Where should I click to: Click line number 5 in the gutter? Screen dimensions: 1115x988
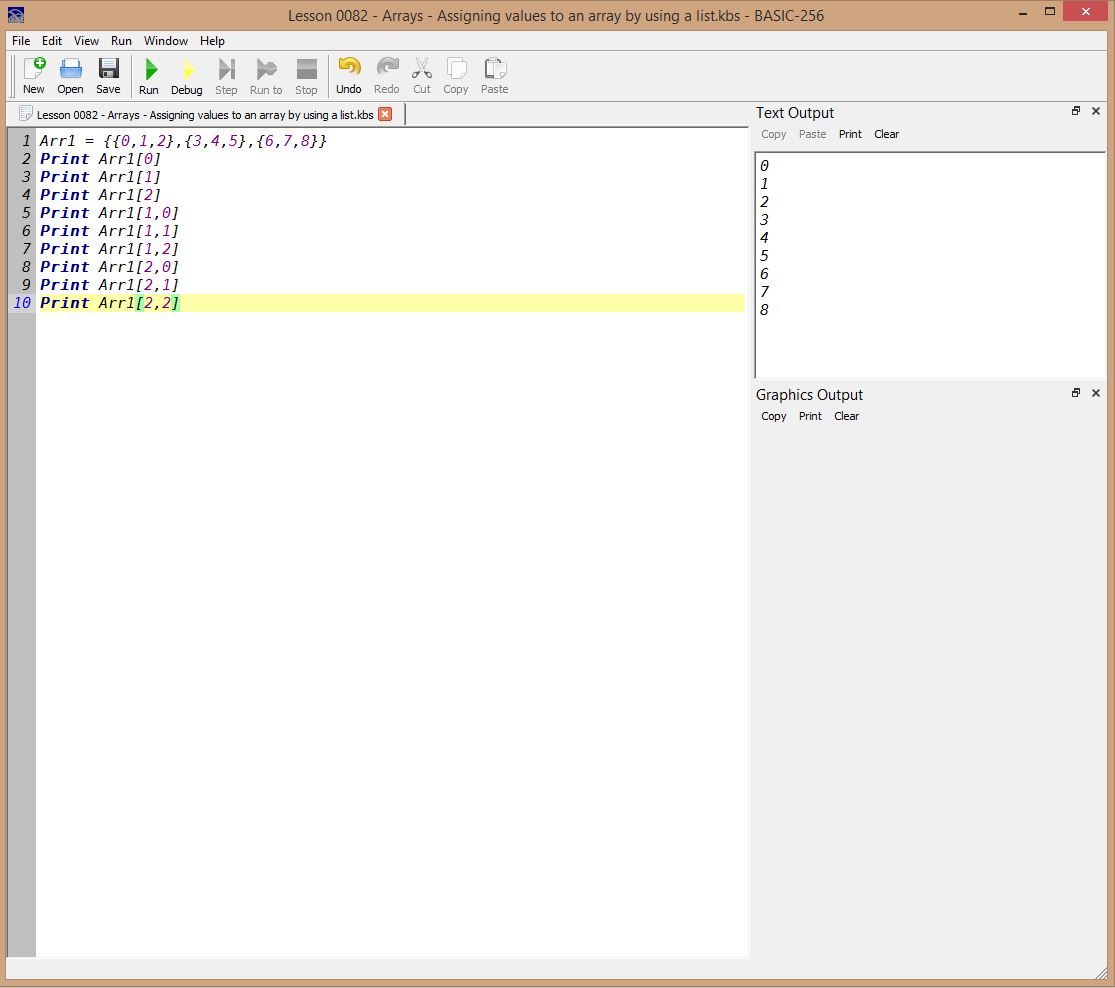pos(26,213)
